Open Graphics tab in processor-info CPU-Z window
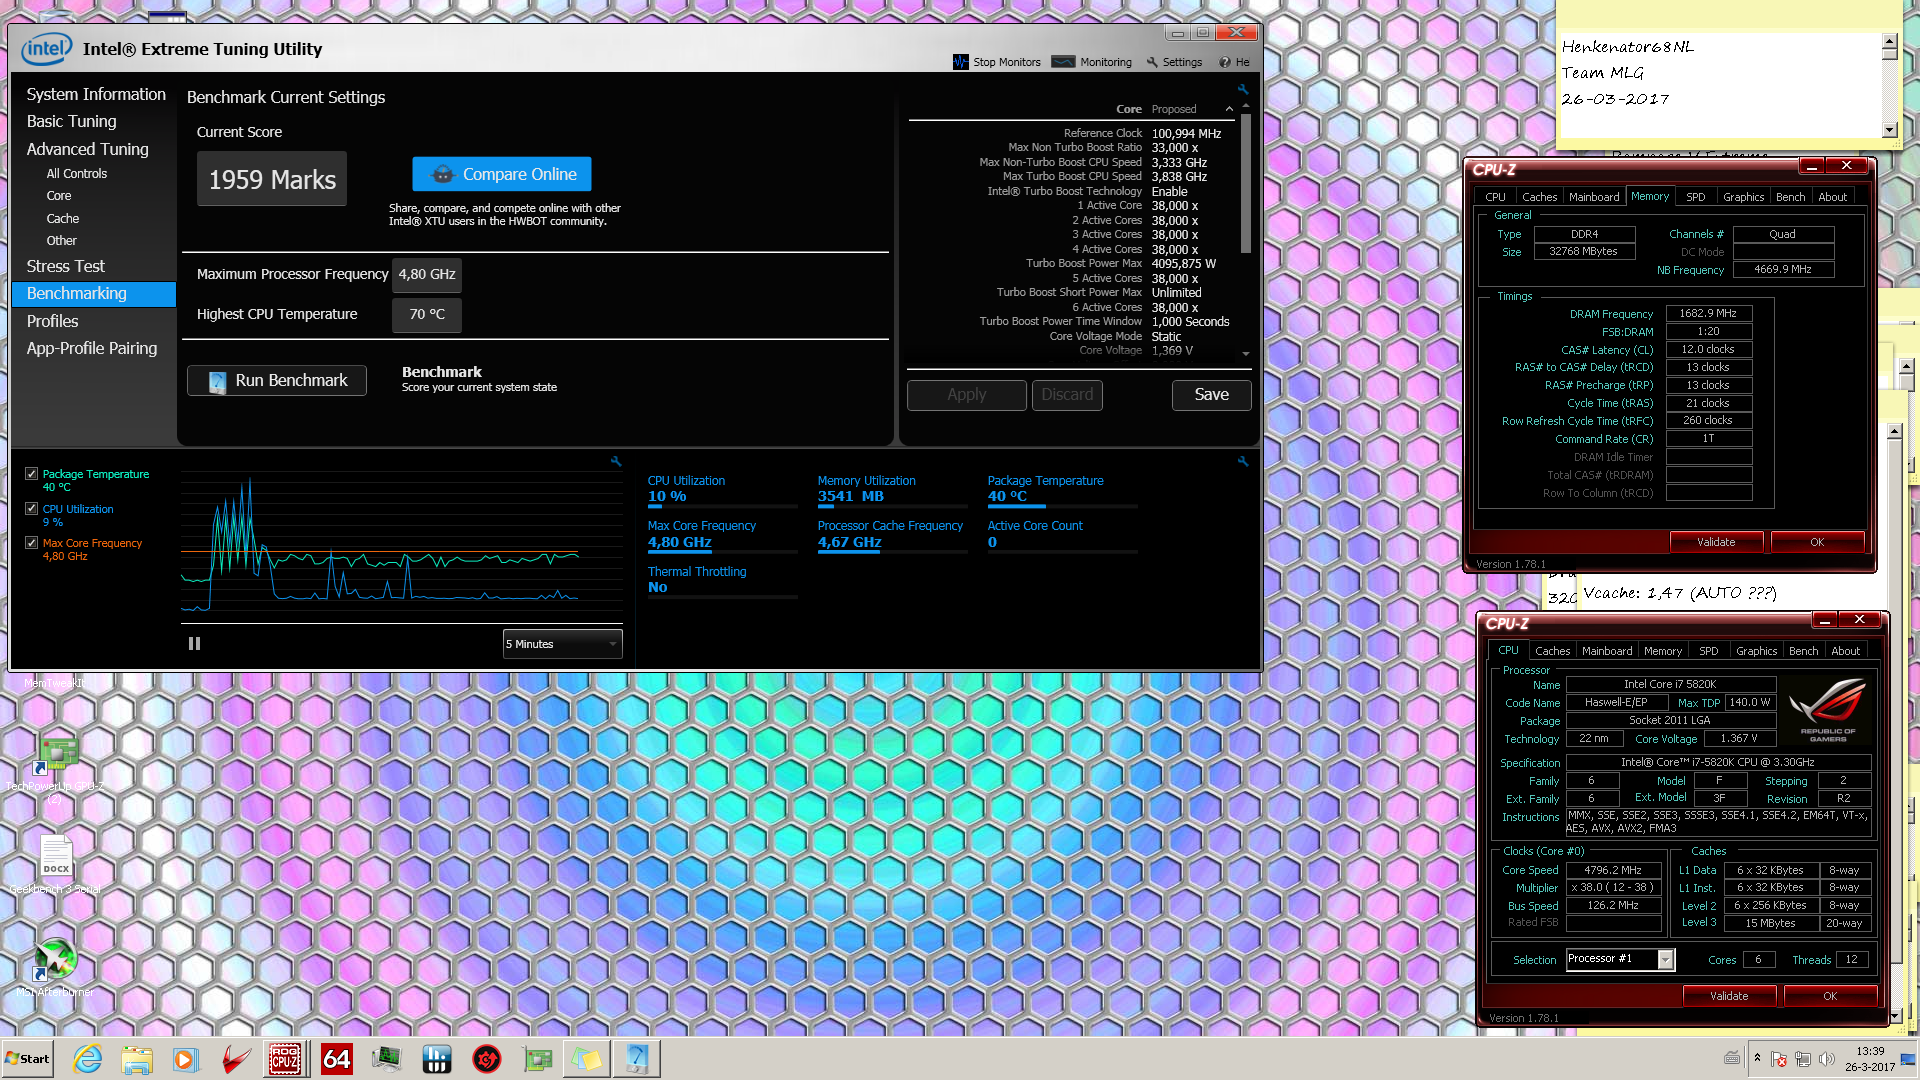The image size is (1920, 1080). (1757, 651)
